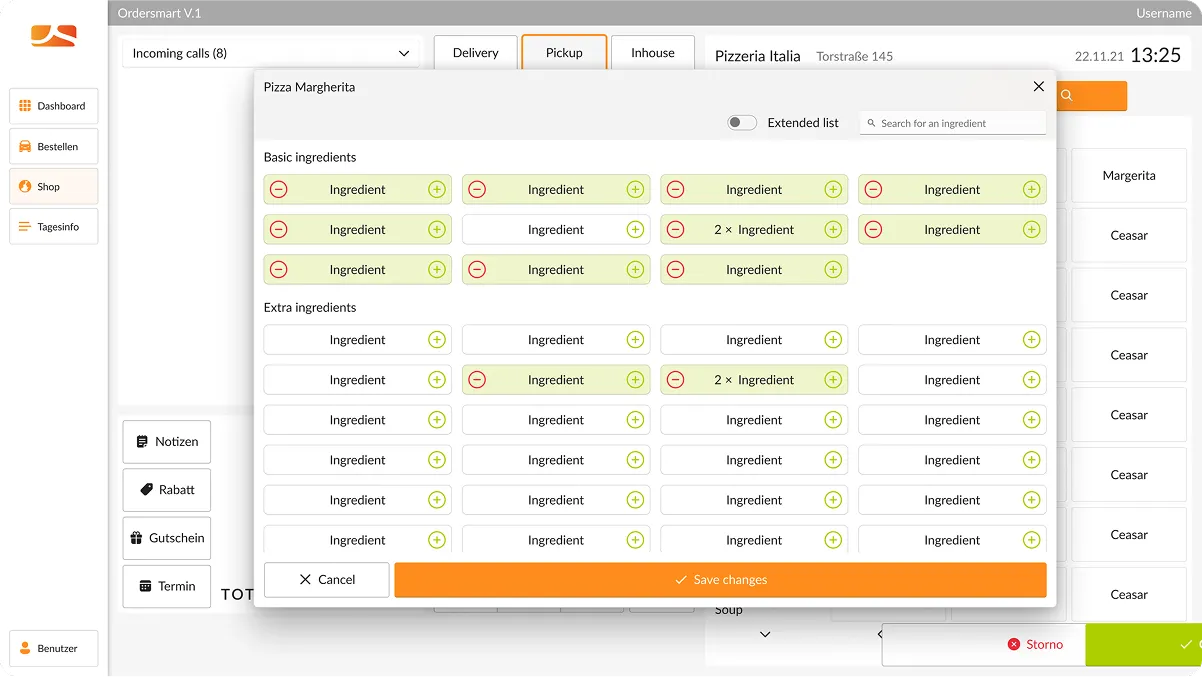Add an Extra ingredient using its plus button
This screenshot has width=1202, height=677.
tap(436, 339)
